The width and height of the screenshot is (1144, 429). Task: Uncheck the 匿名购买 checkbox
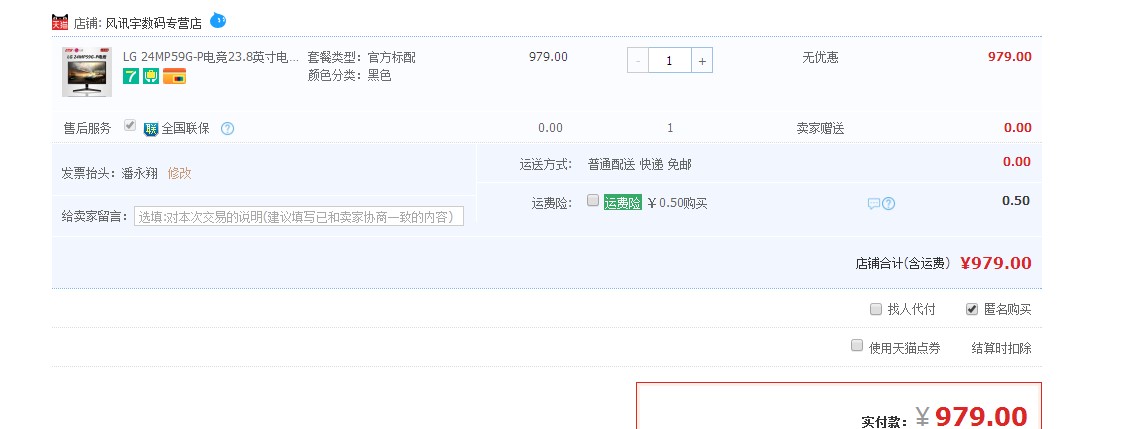[x=972, y=309]
